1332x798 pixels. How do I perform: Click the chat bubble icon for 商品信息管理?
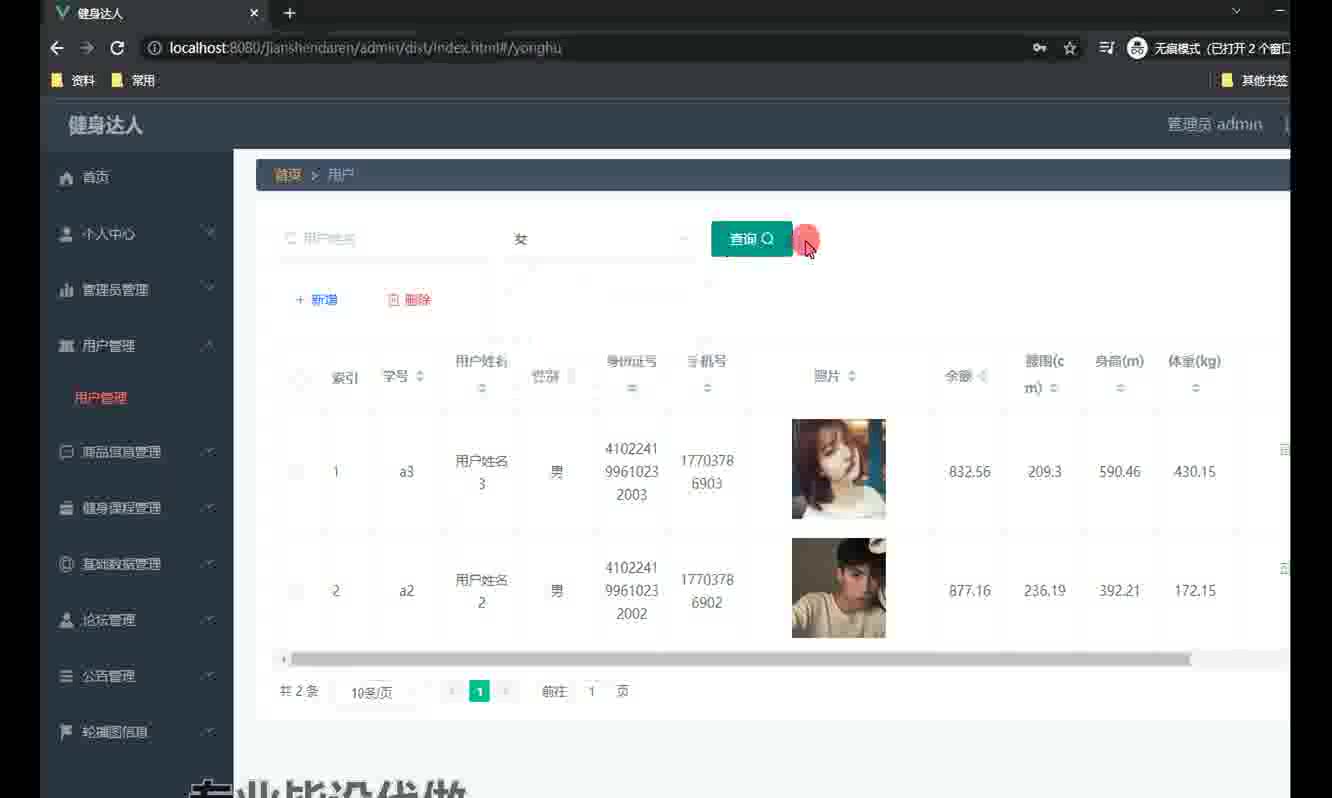67,452
